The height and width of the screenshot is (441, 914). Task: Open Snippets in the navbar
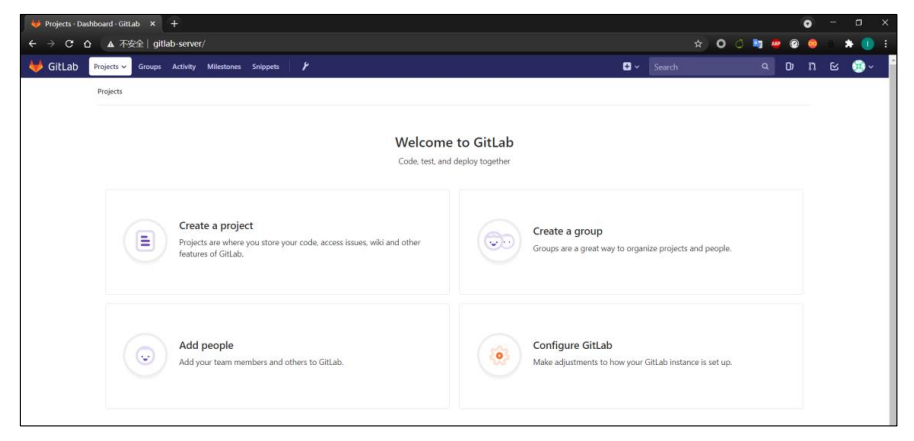tap(265, 67)
